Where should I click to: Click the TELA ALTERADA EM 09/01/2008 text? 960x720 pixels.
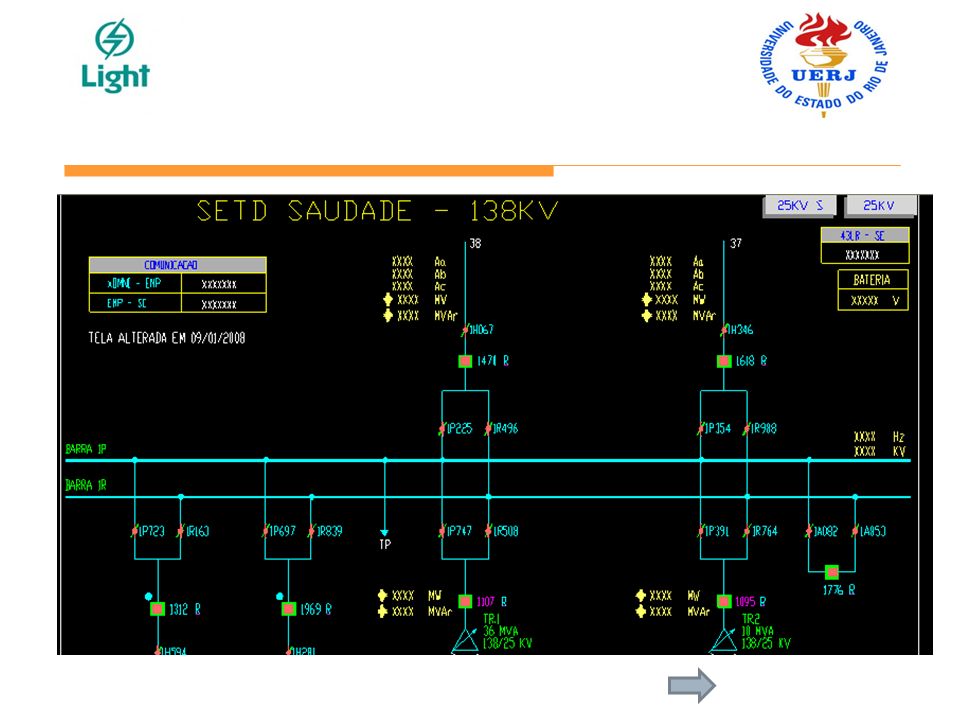[167, 338]
